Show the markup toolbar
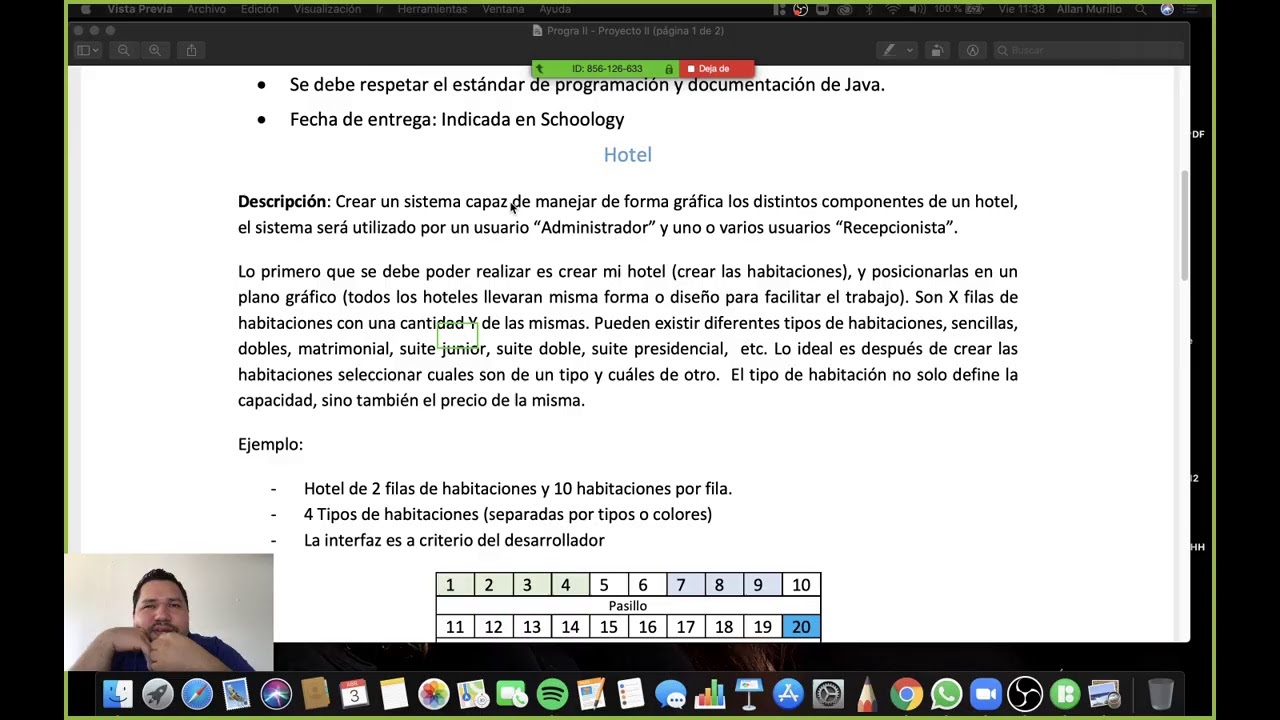Viewport: 1280px width, 720px height. (972, 50)
